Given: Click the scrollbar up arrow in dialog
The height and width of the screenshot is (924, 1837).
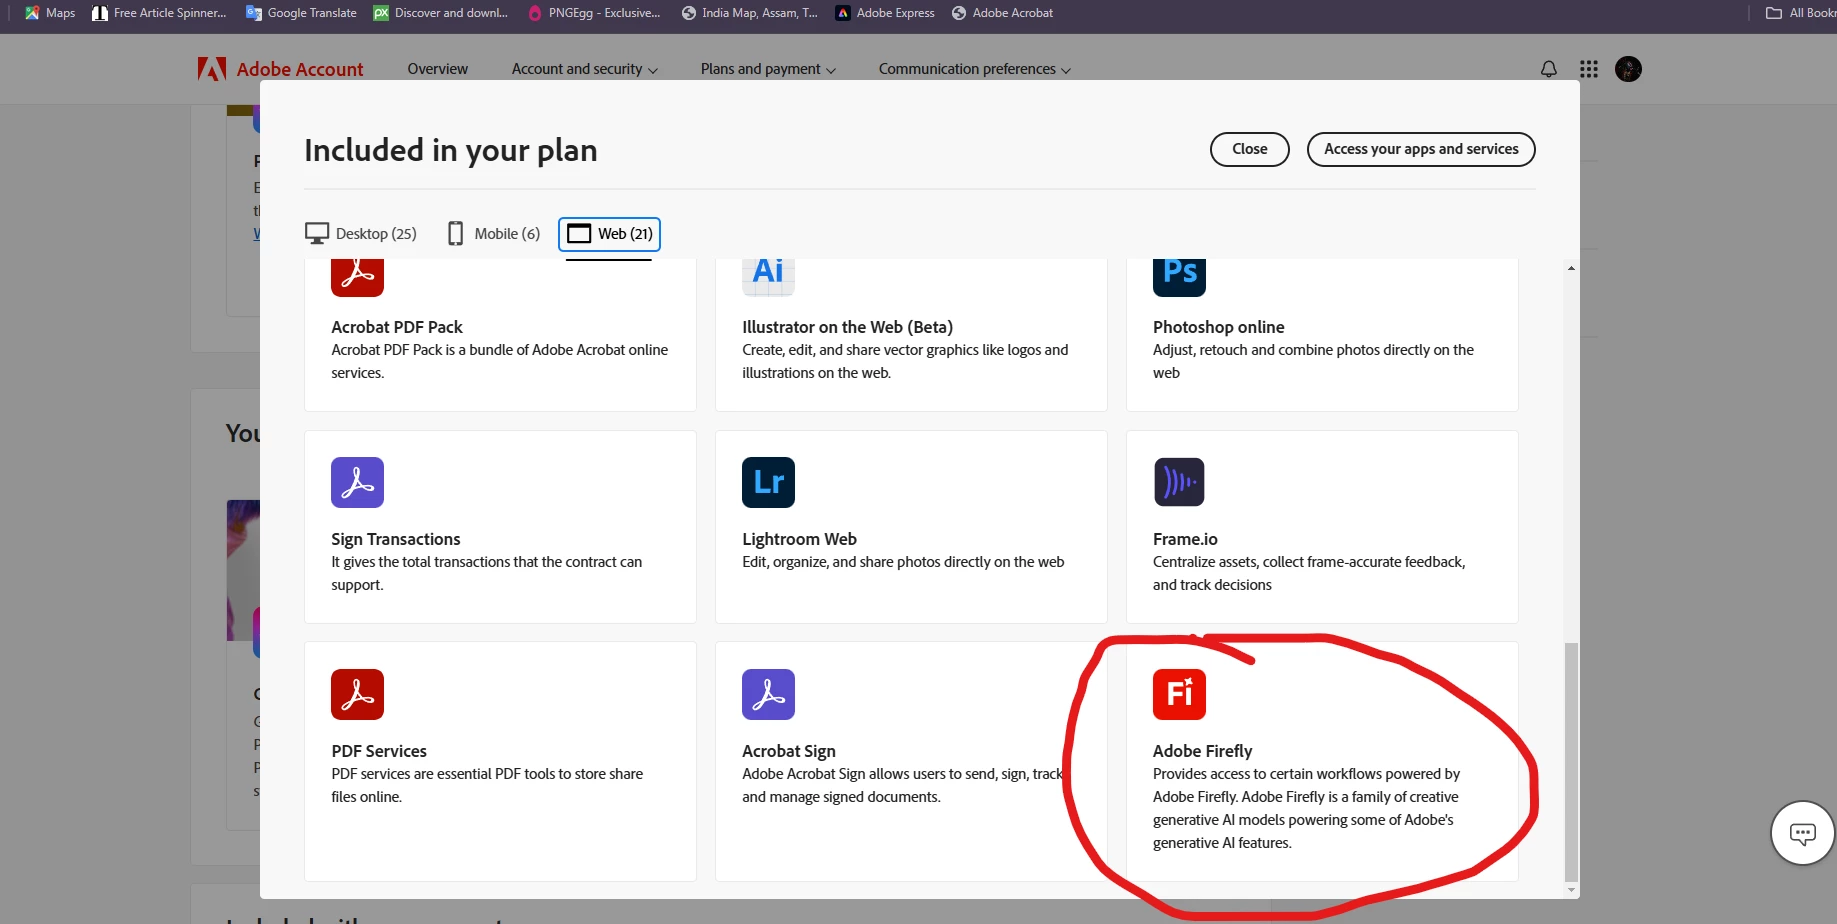Looking at the screenshot, I should point(1571,268).
